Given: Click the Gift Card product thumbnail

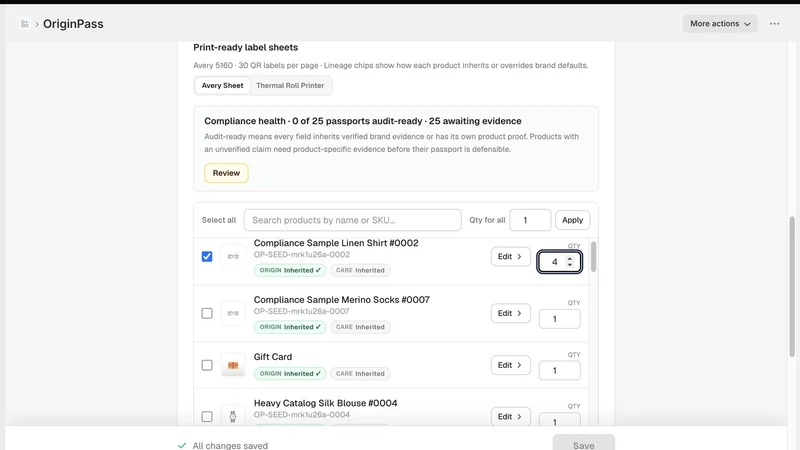Looking at the screenshot, I should (233, 365).
